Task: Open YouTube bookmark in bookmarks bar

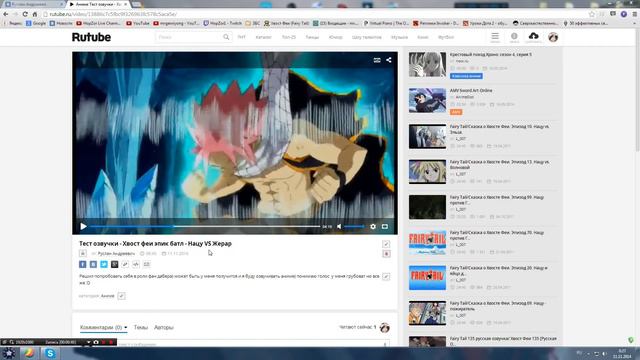Action: pos(138,23)
